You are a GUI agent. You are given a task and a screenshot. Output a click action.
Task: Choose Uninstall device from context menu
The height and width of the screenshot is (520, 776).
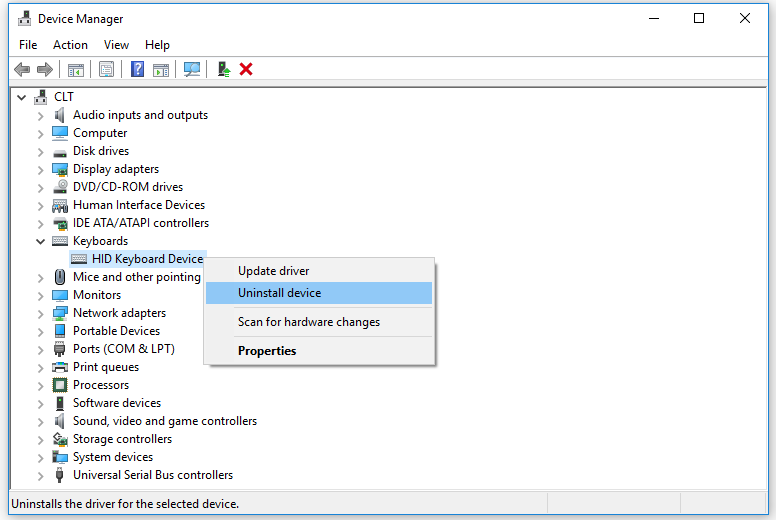[x=319, y=293]
